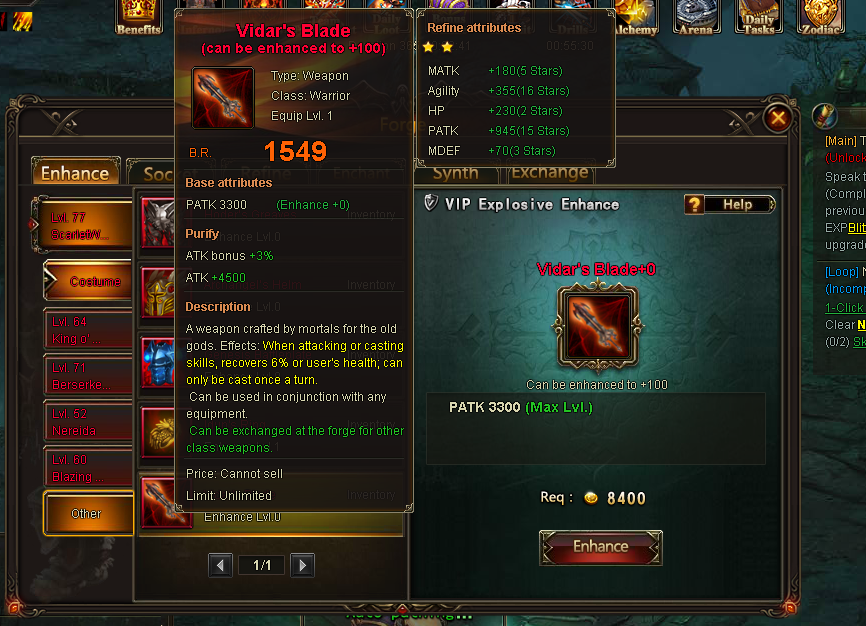
Task: Open the Arena icon
Action: coord(696,18)
